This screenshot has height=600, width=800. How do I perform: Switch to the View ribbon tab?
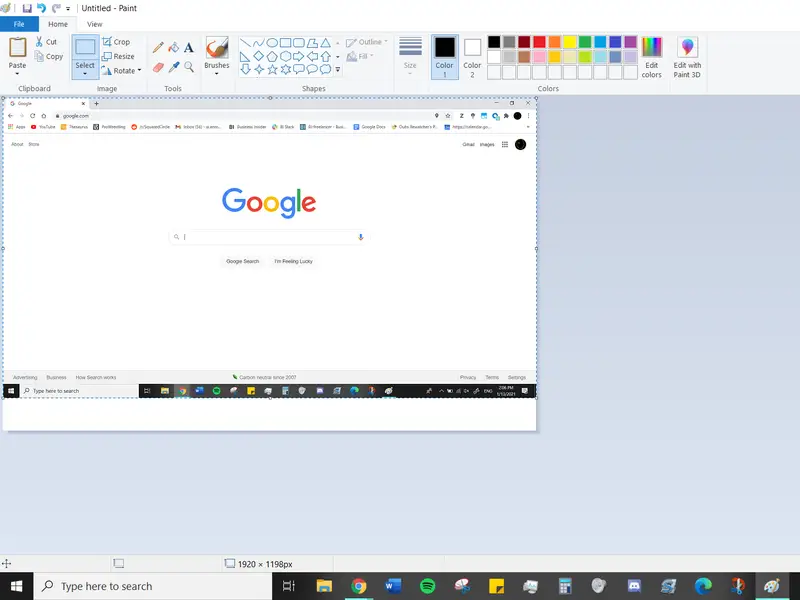(x=94, y=24)
